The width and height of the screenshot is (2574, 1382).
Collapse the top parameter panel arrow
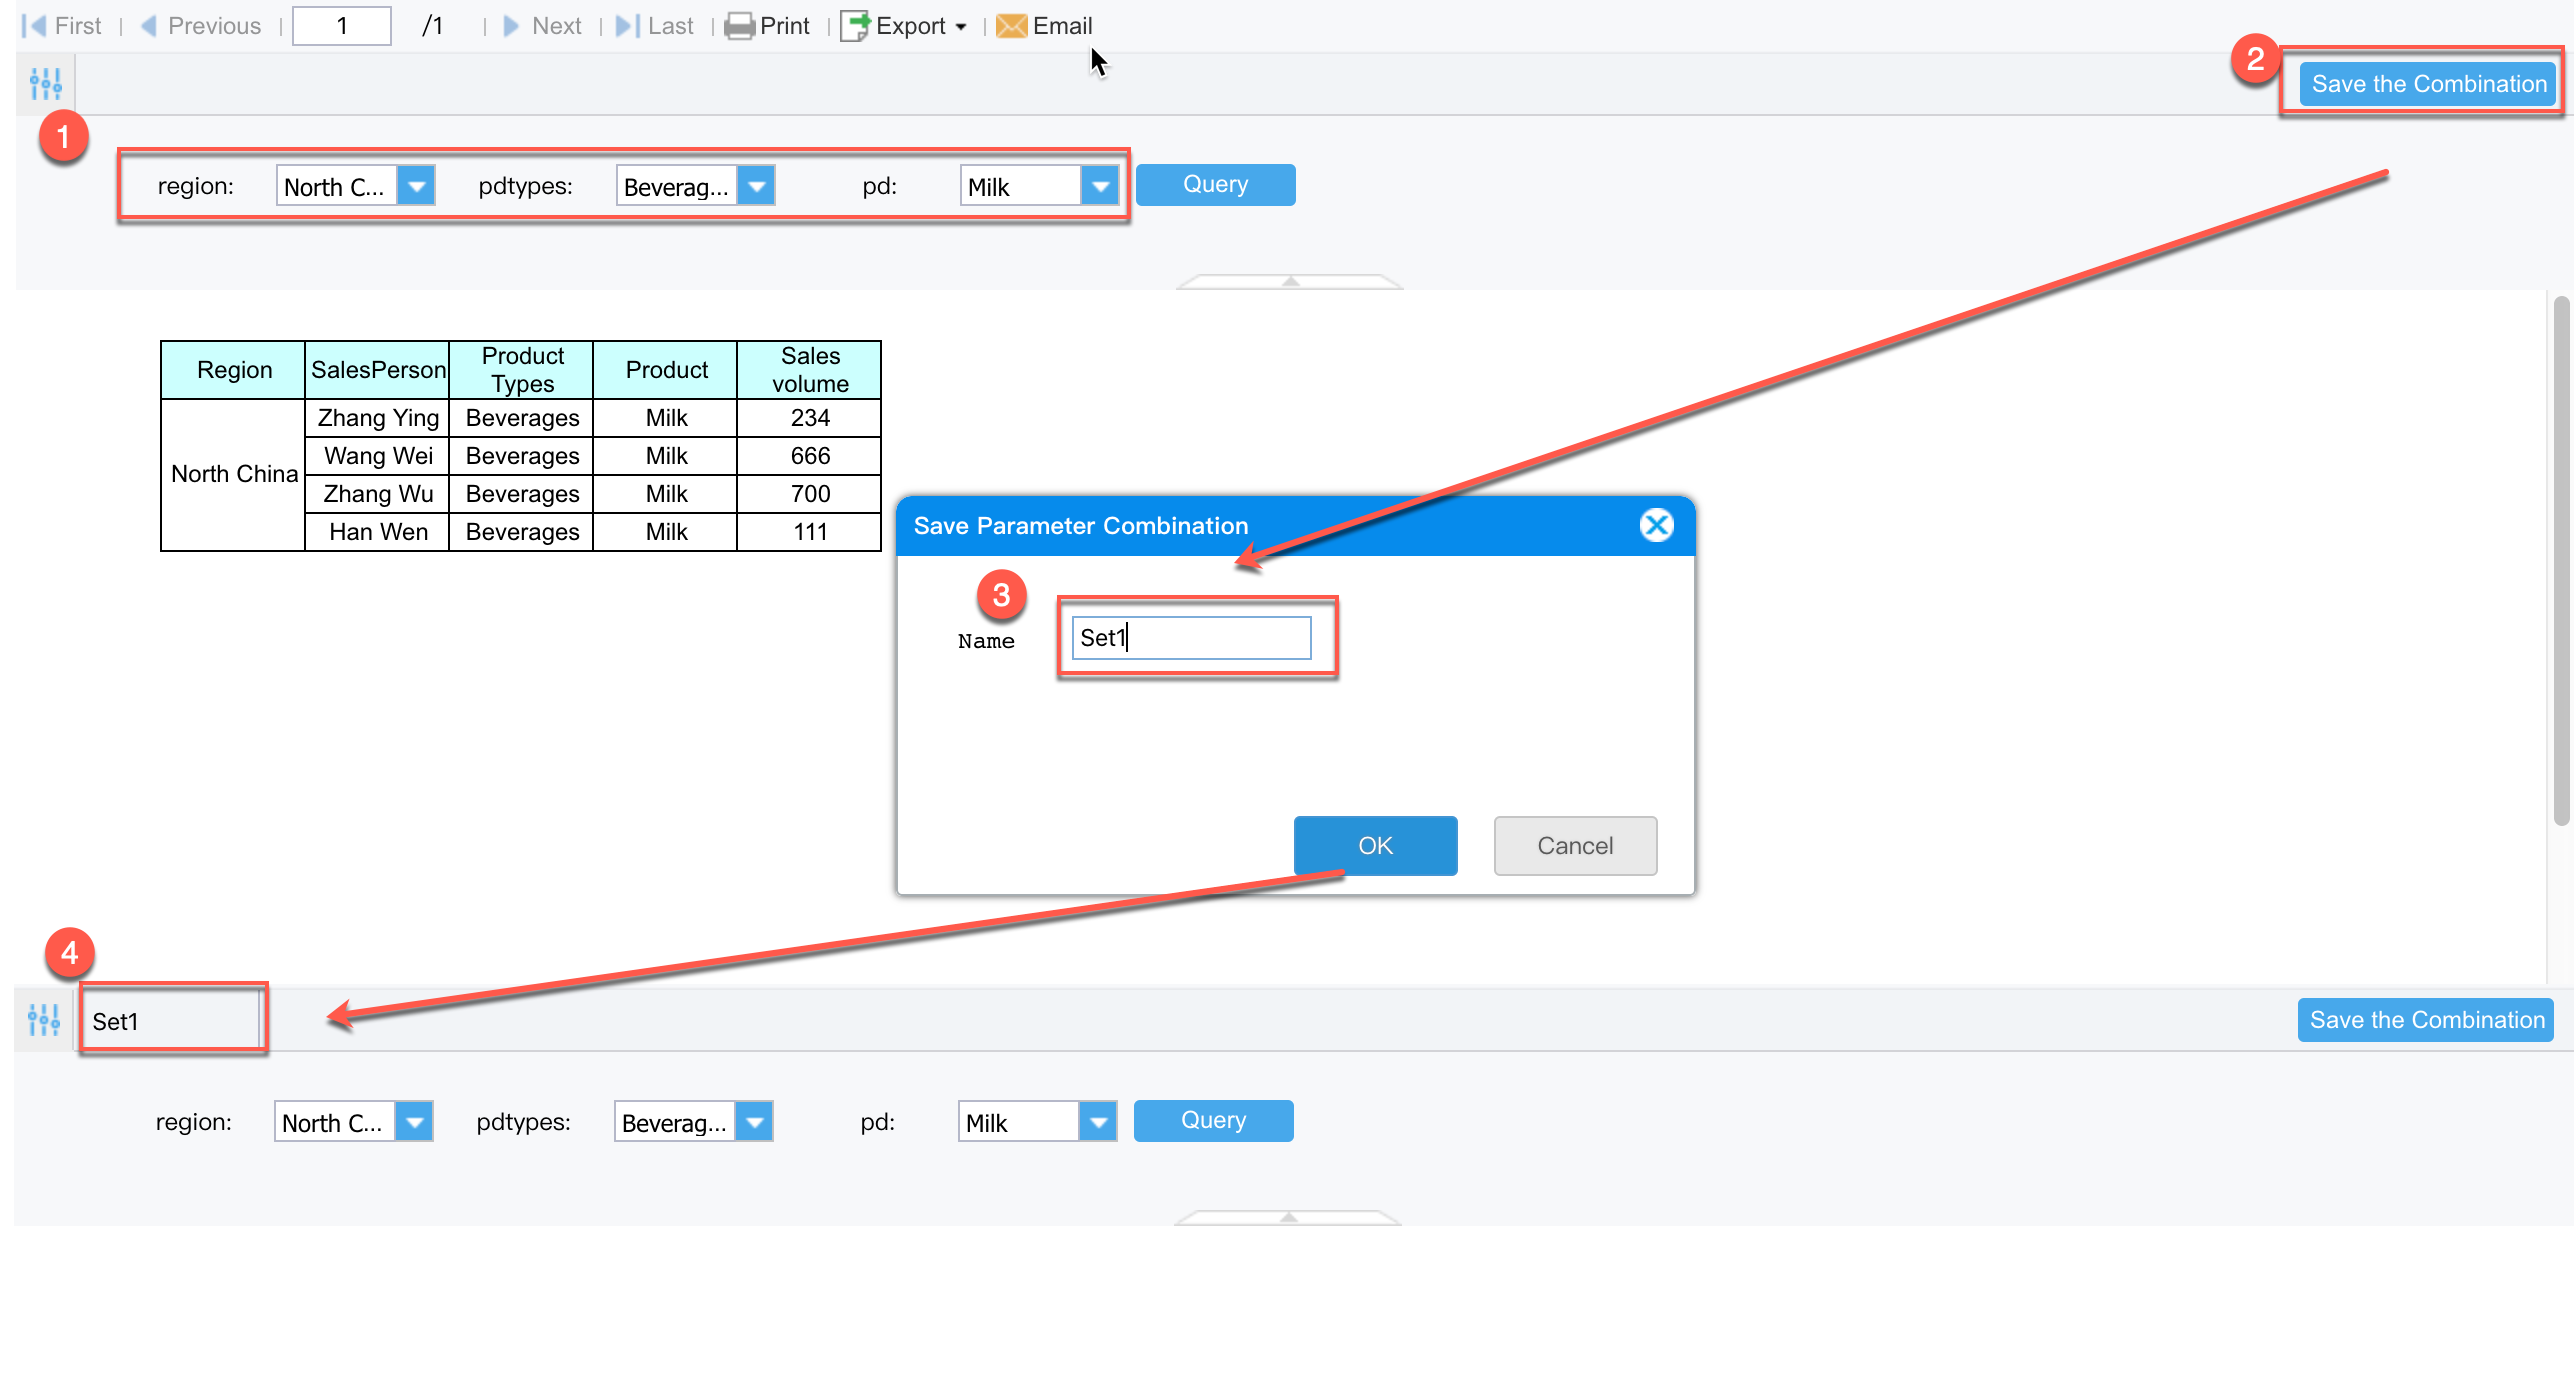(x=1290, y=282)
